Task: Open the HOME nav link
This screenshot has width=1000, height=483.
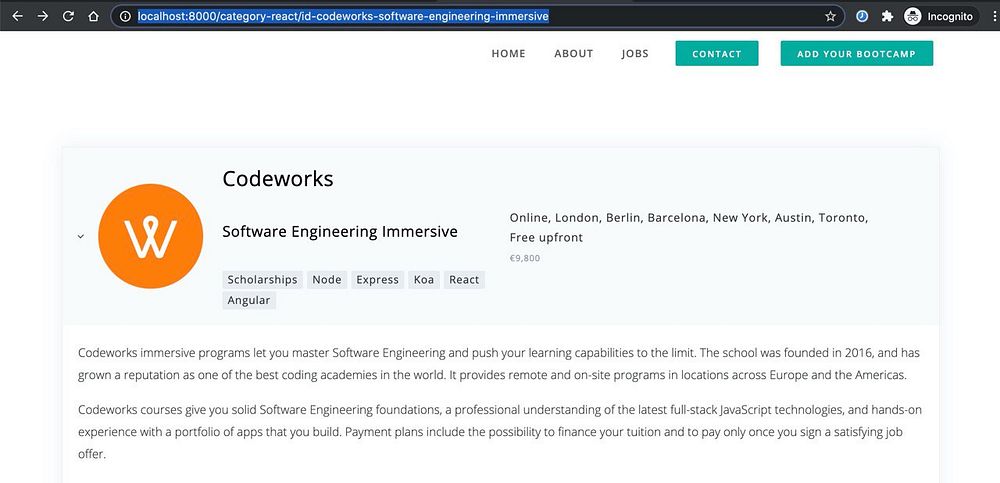Action: tap(508, 54)
